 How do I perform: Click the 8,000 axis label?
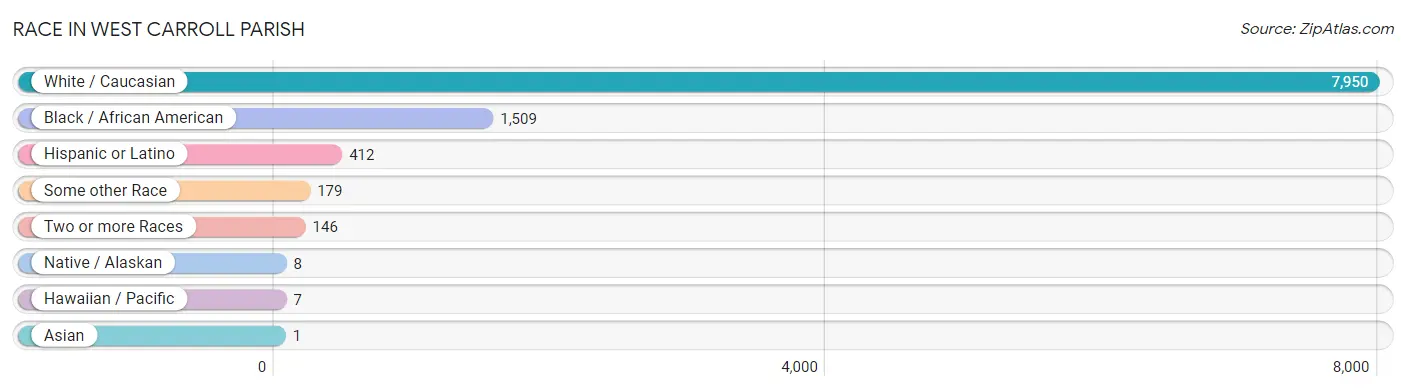pos(1351,367)
